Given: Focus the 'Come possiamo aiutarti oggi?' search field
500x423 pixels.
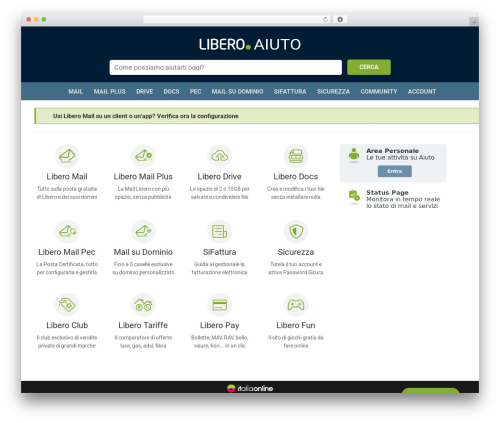Looking at the screenshot, I should coord(226,67).
